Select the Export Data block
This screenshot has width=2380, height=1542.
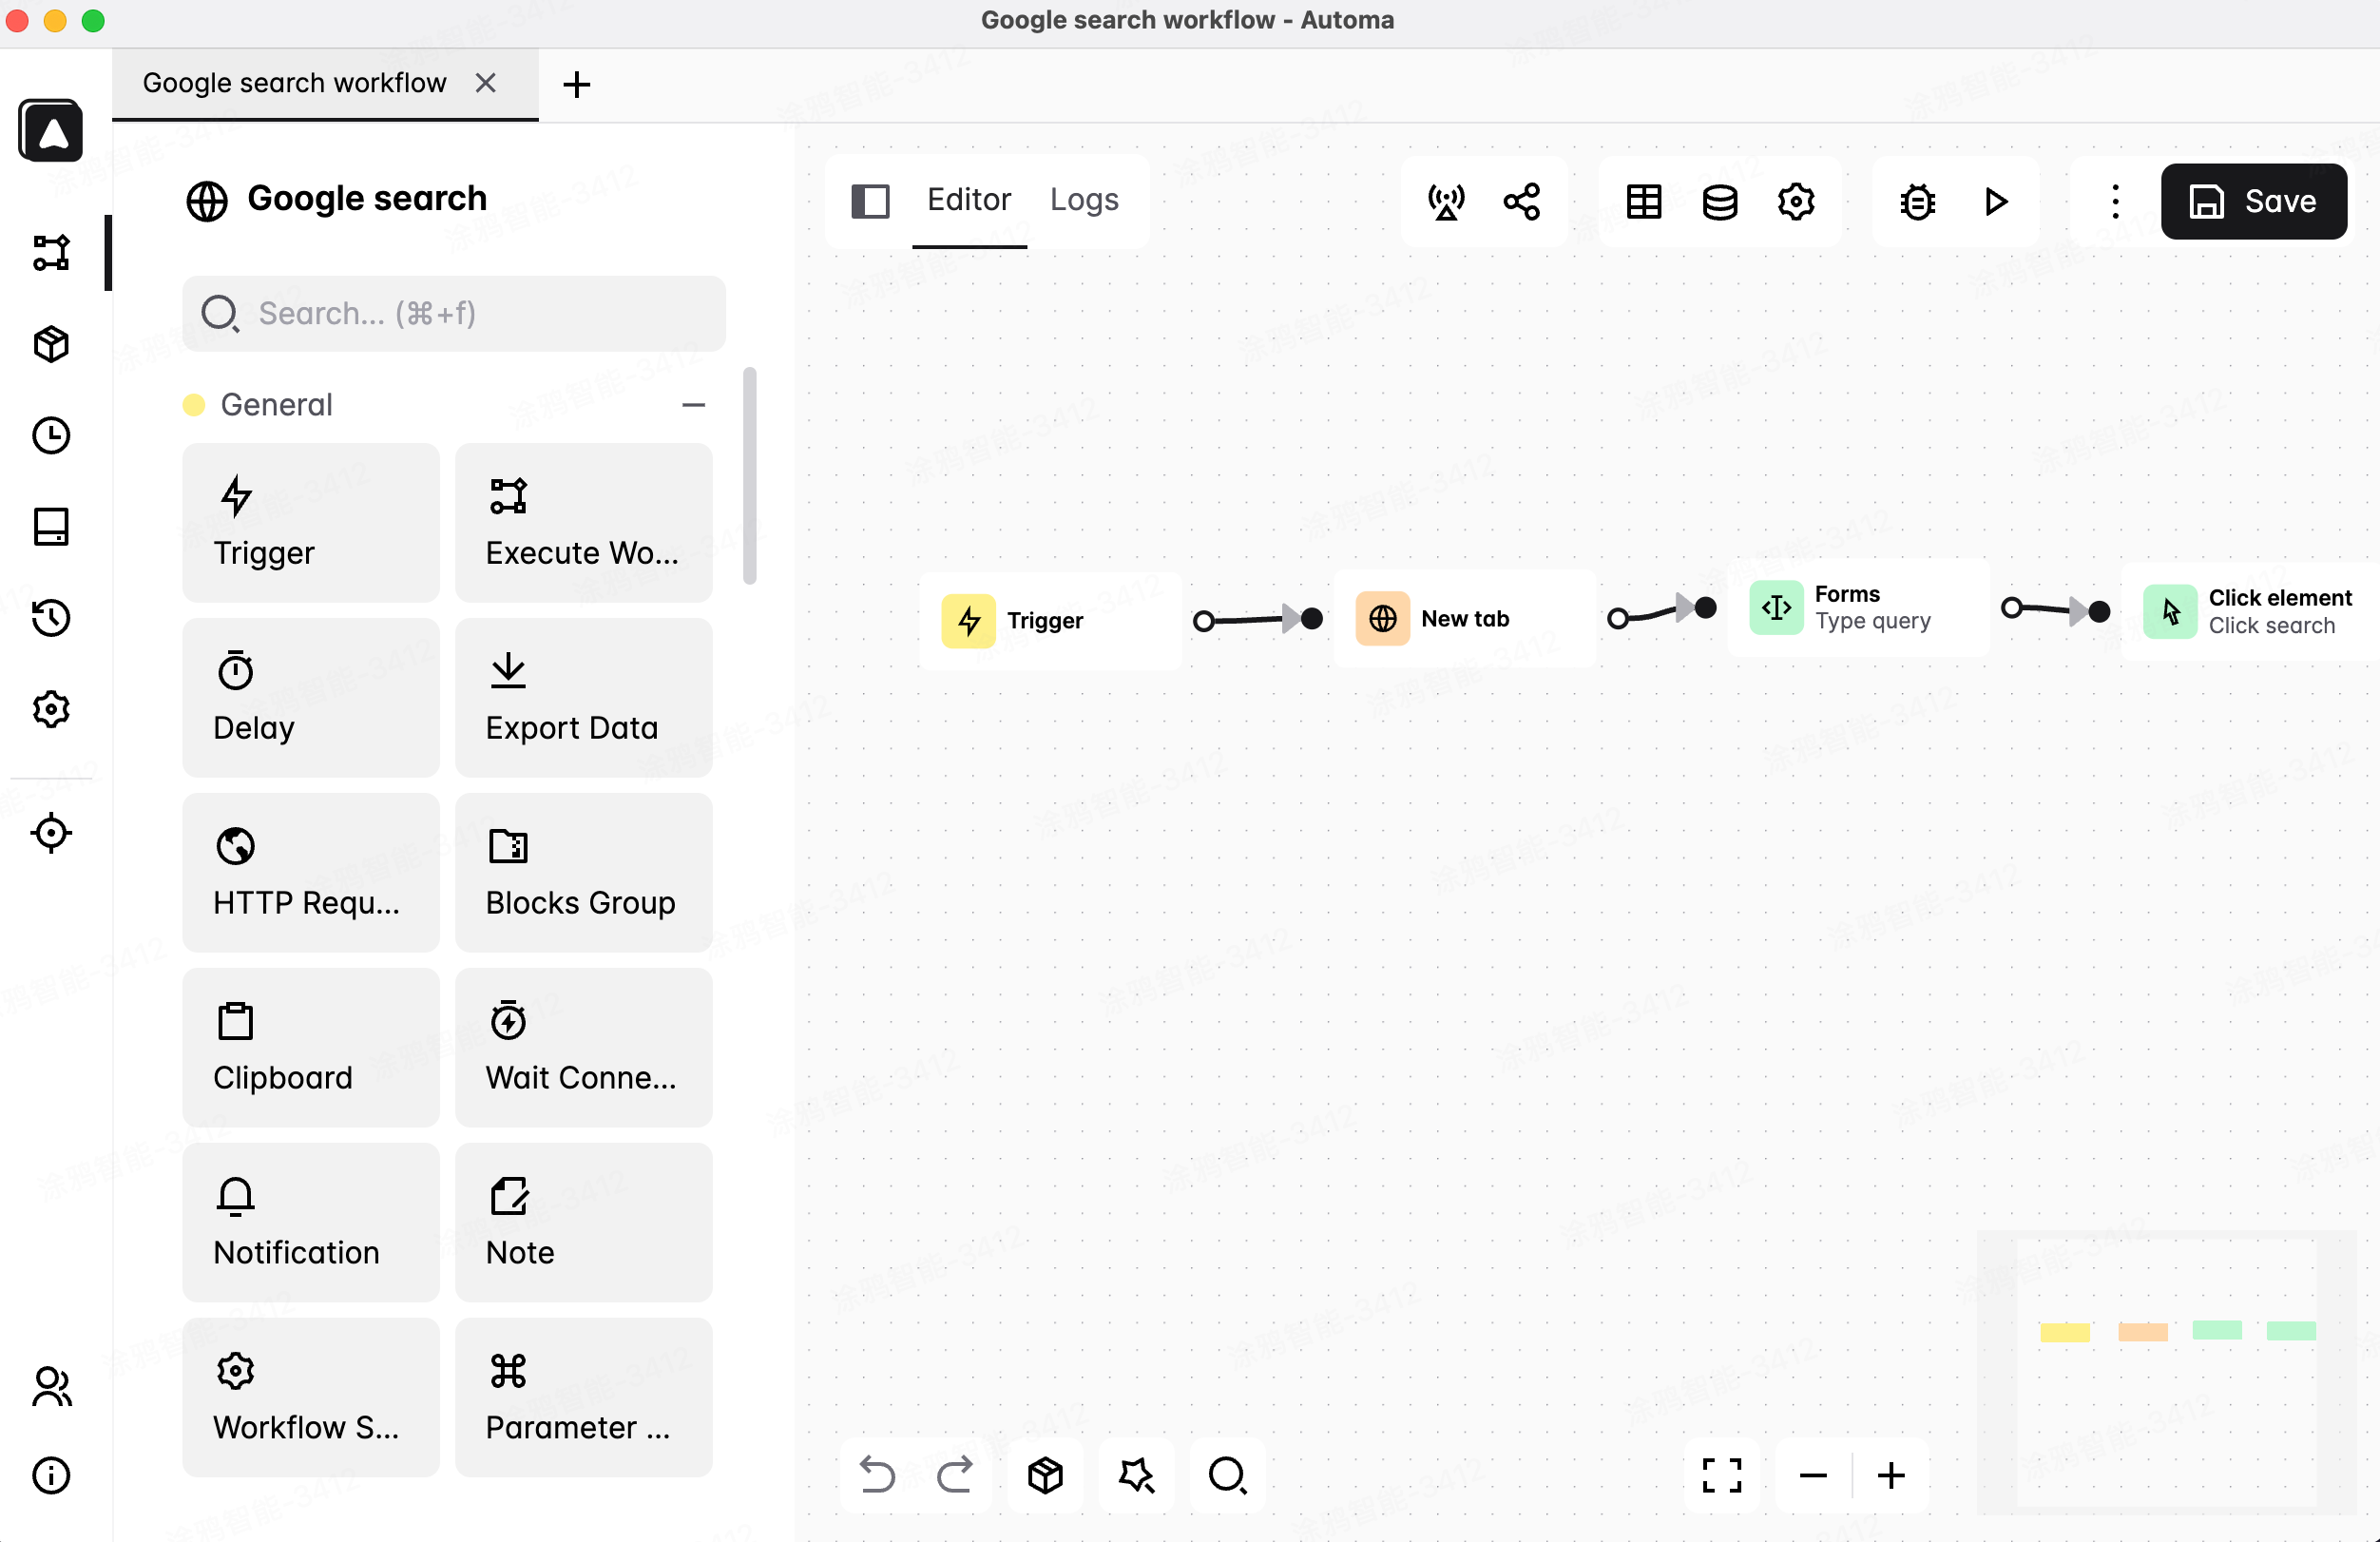pyautogui.click(x=584, y=697)
